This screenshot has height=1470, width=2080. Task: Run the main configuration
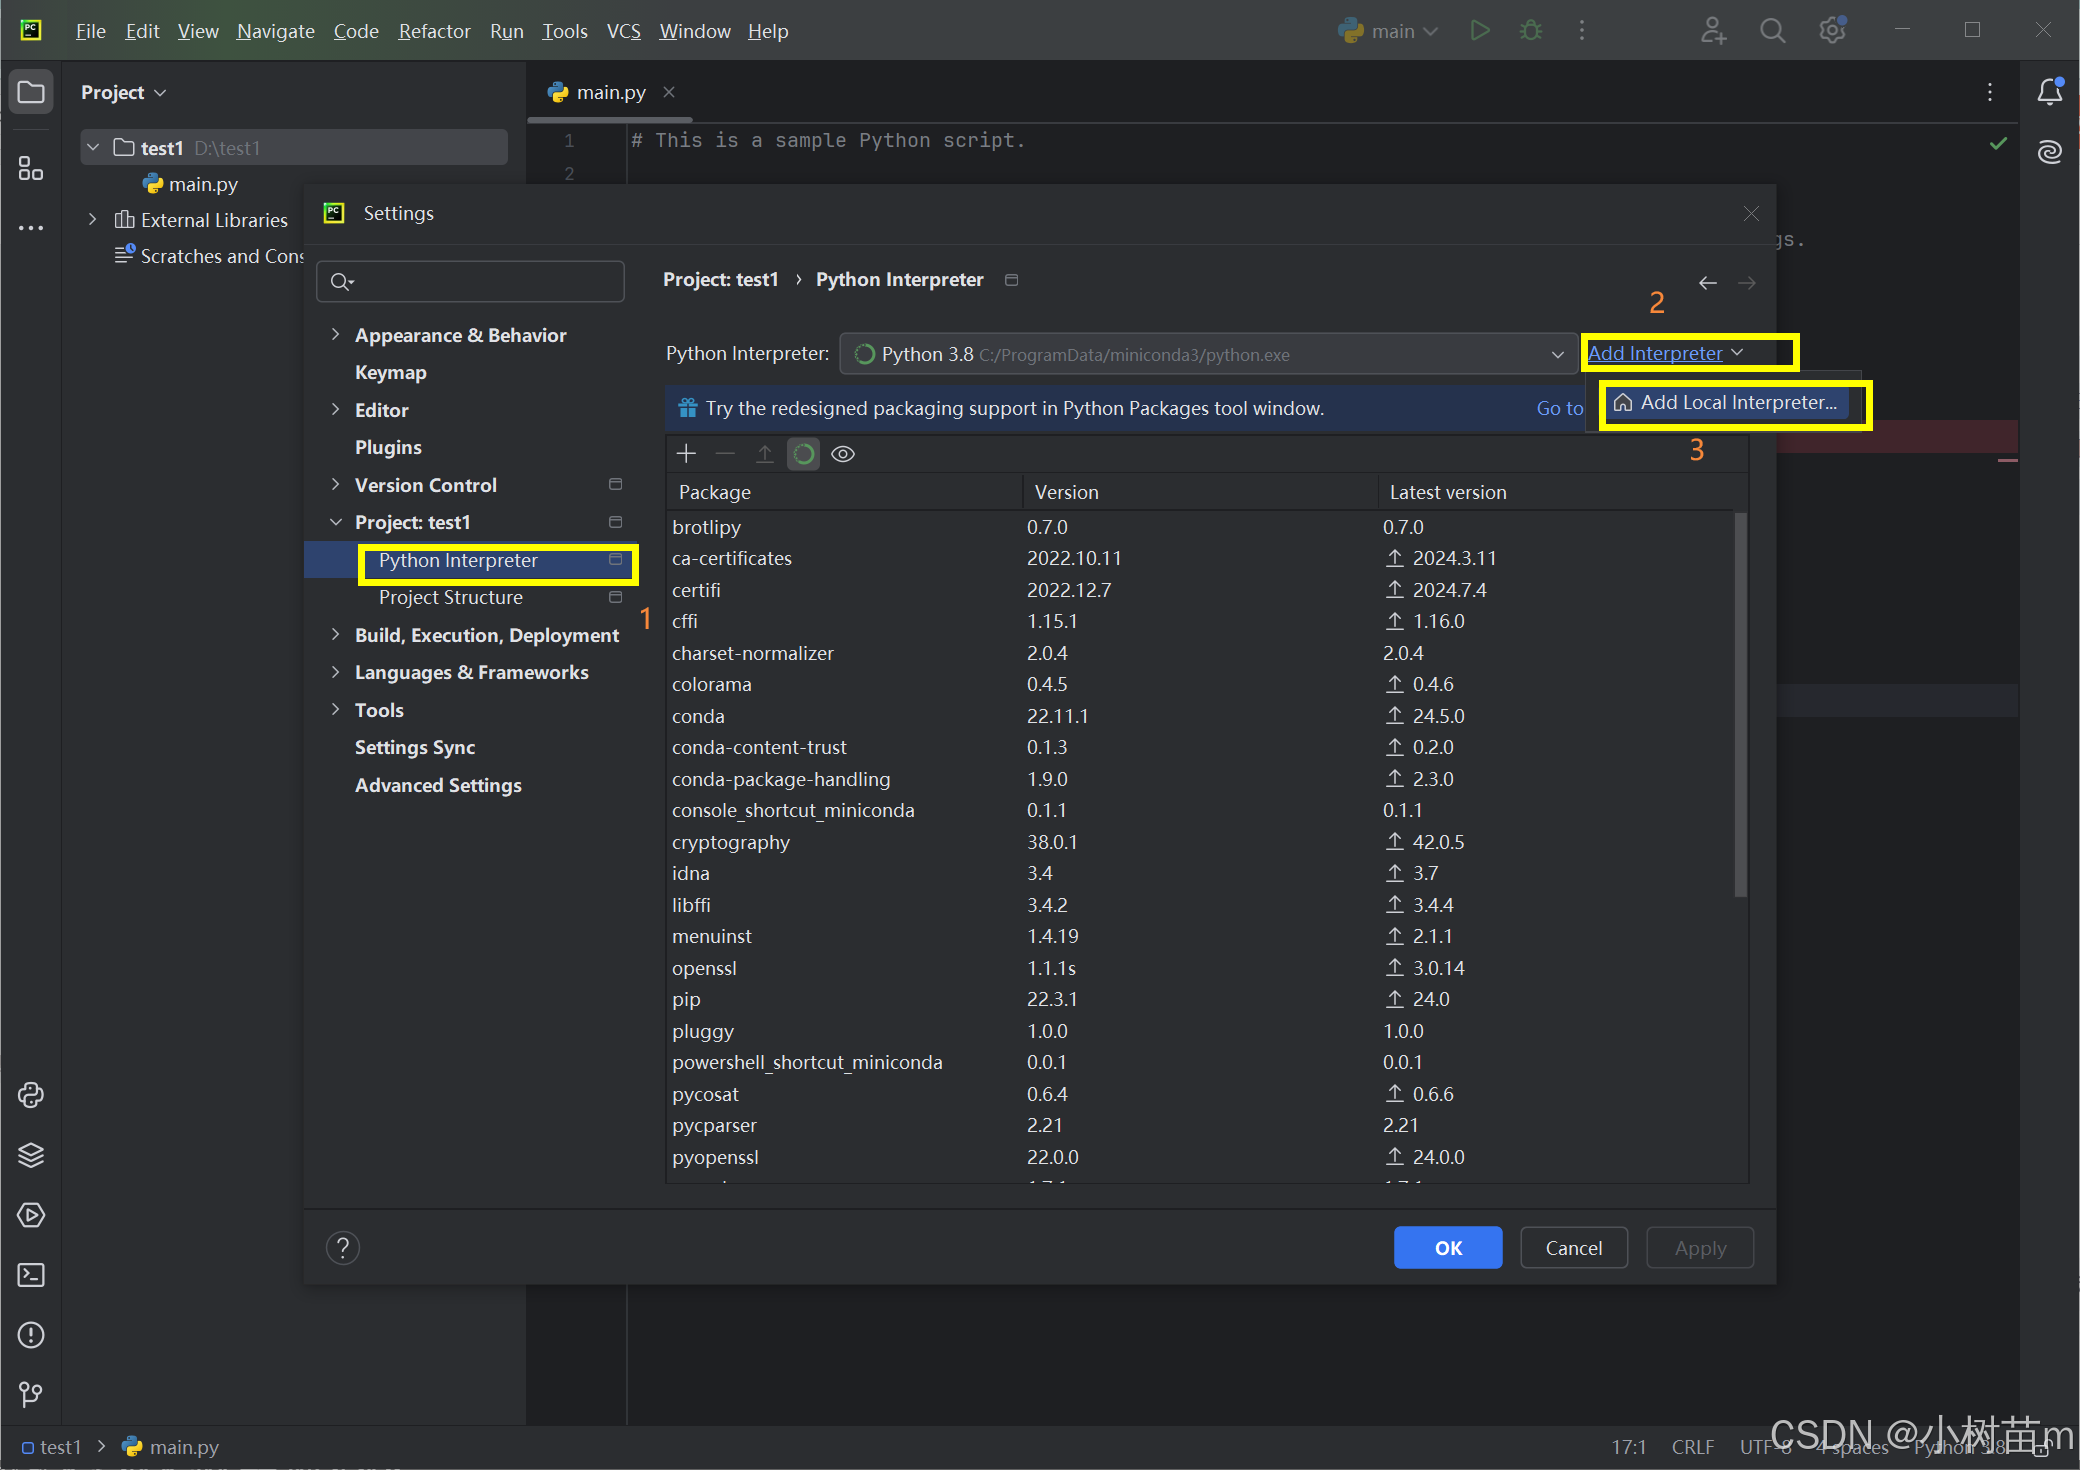[1480, 31]
